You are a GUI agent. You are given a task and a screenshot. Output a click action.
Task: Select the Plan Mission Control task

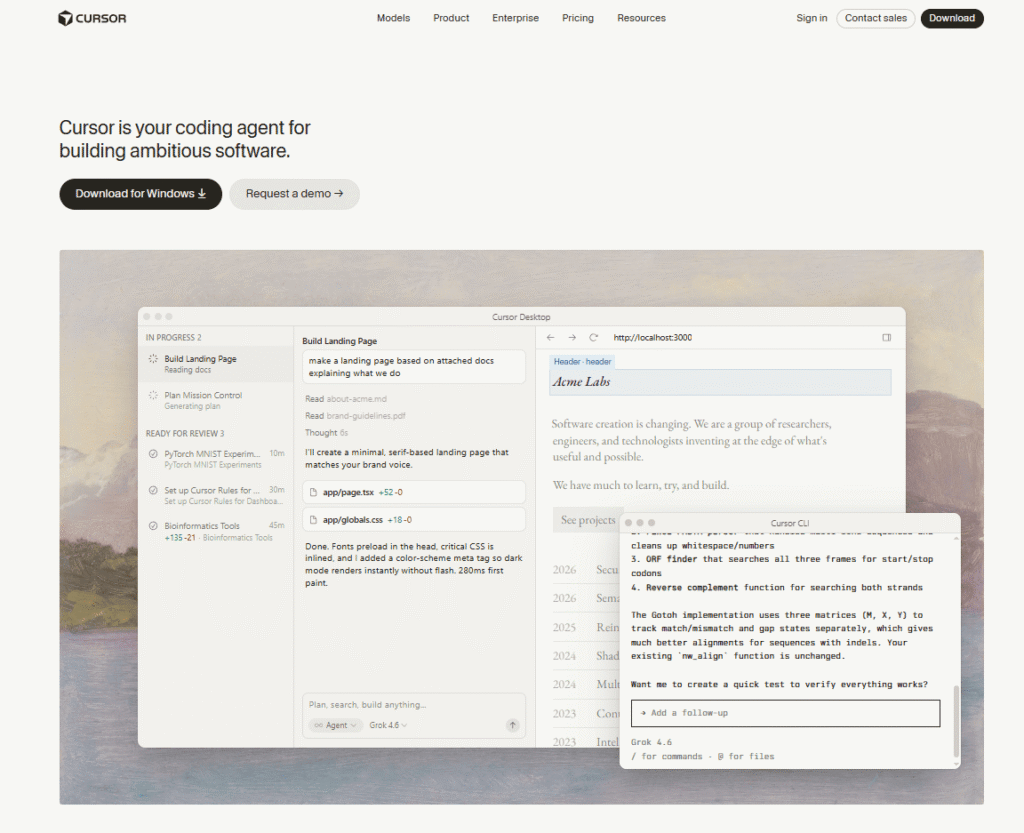216,400
